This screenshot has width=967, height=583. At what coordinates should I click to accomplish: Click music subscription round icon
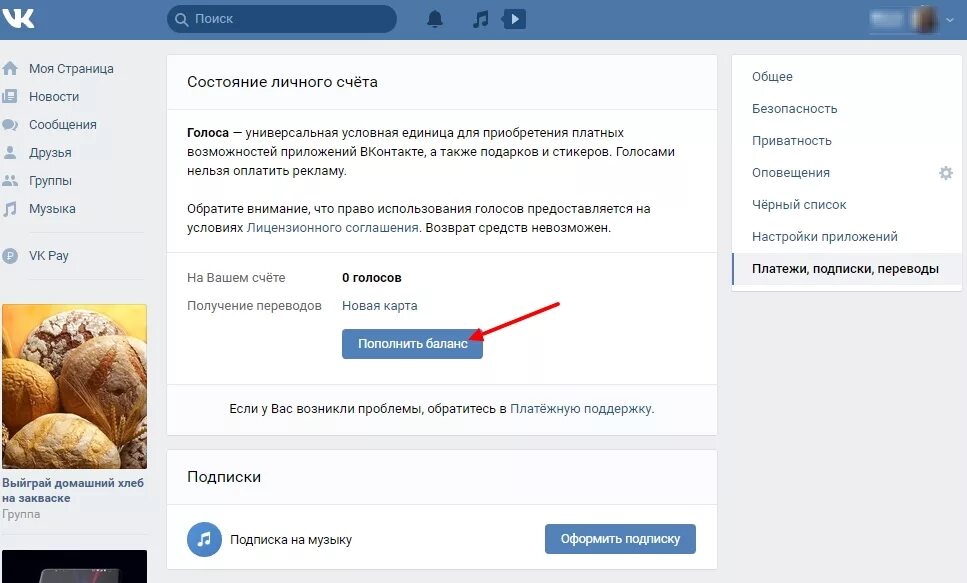tap(204, 539)
